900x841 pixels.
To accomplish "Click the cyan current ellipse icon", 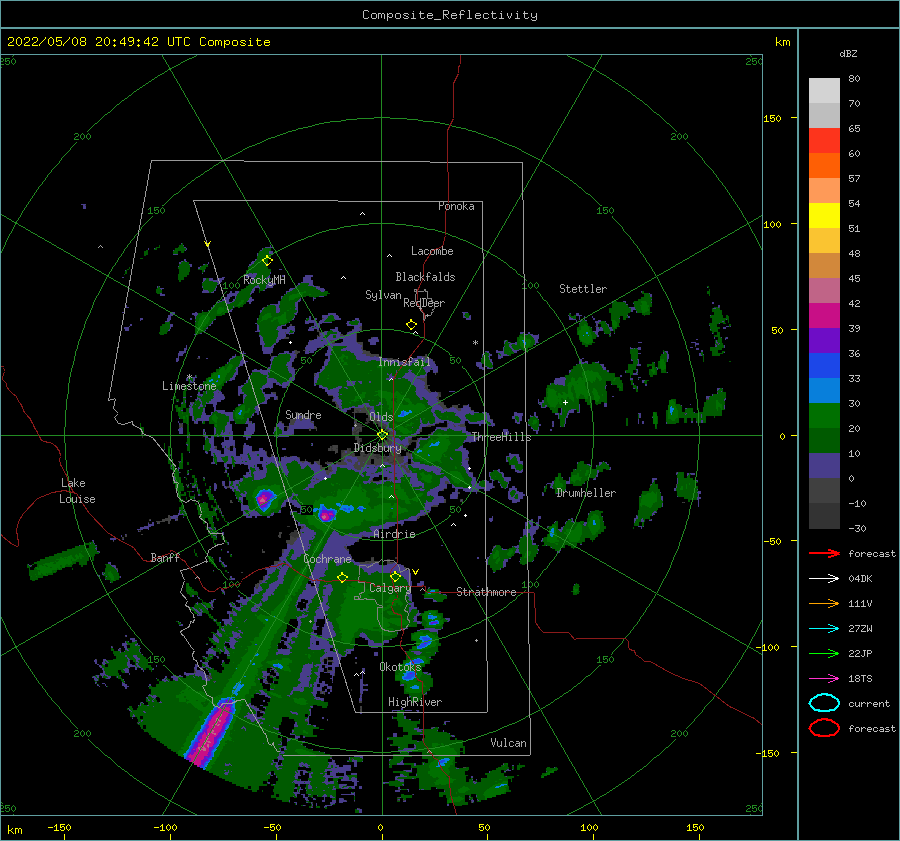I will pos(824,703).
